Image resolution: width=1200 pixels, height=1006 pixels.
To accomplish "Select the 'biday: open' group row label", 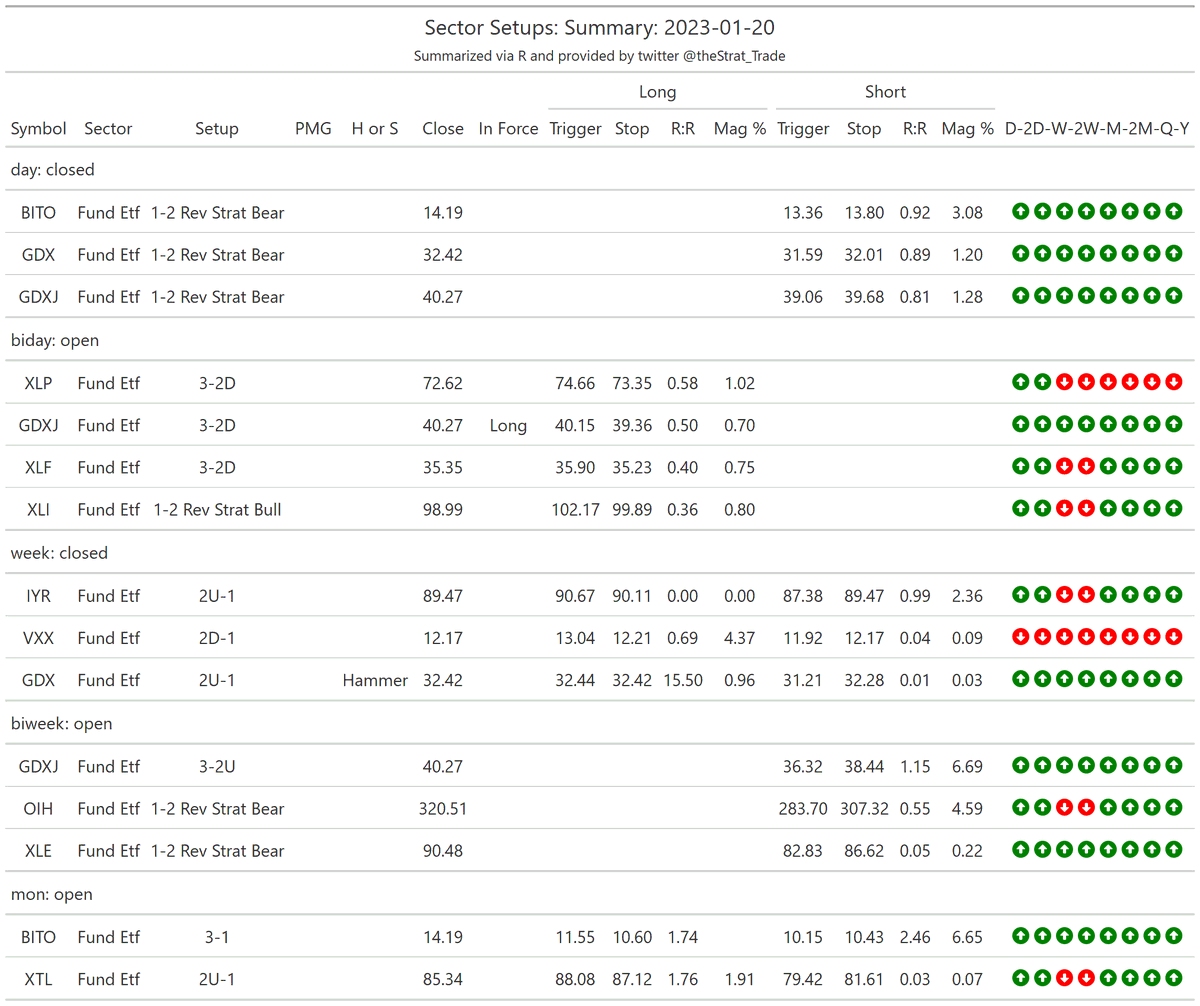I will pos(55,340).
